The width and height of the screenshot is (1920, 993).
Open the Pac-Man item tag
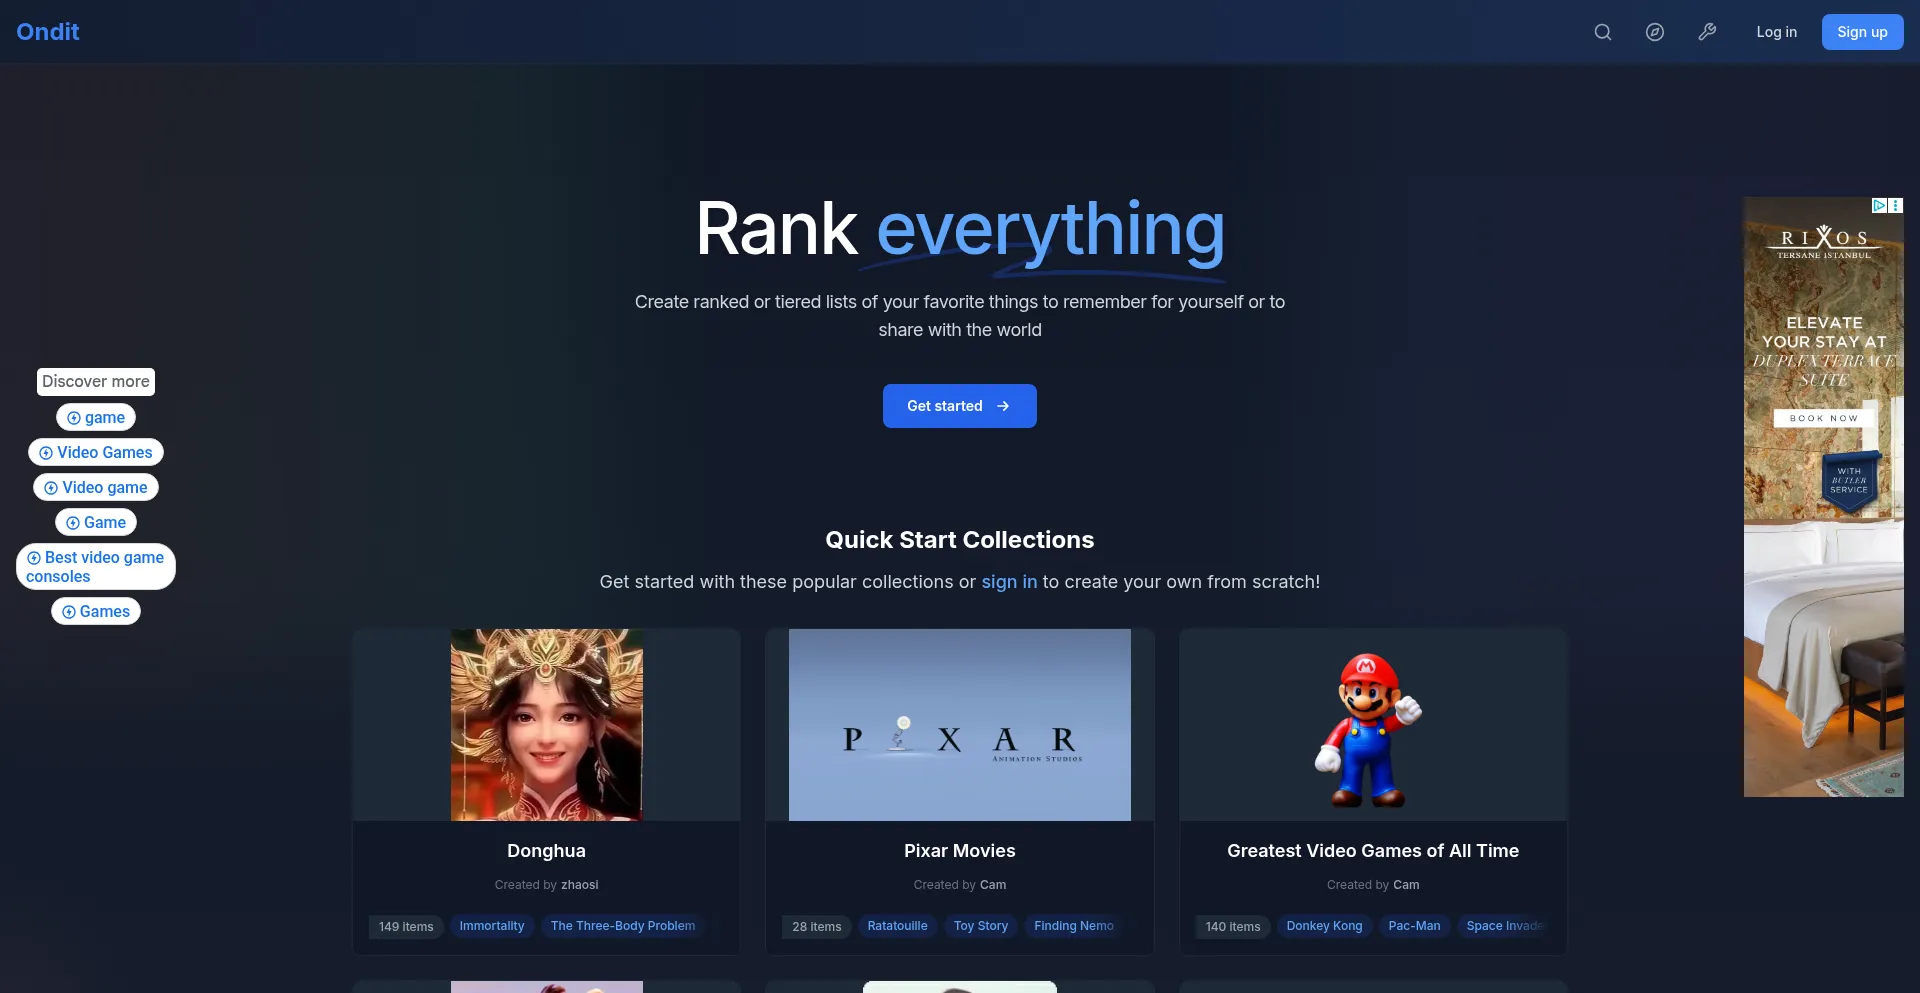[x=1414, y=926]
